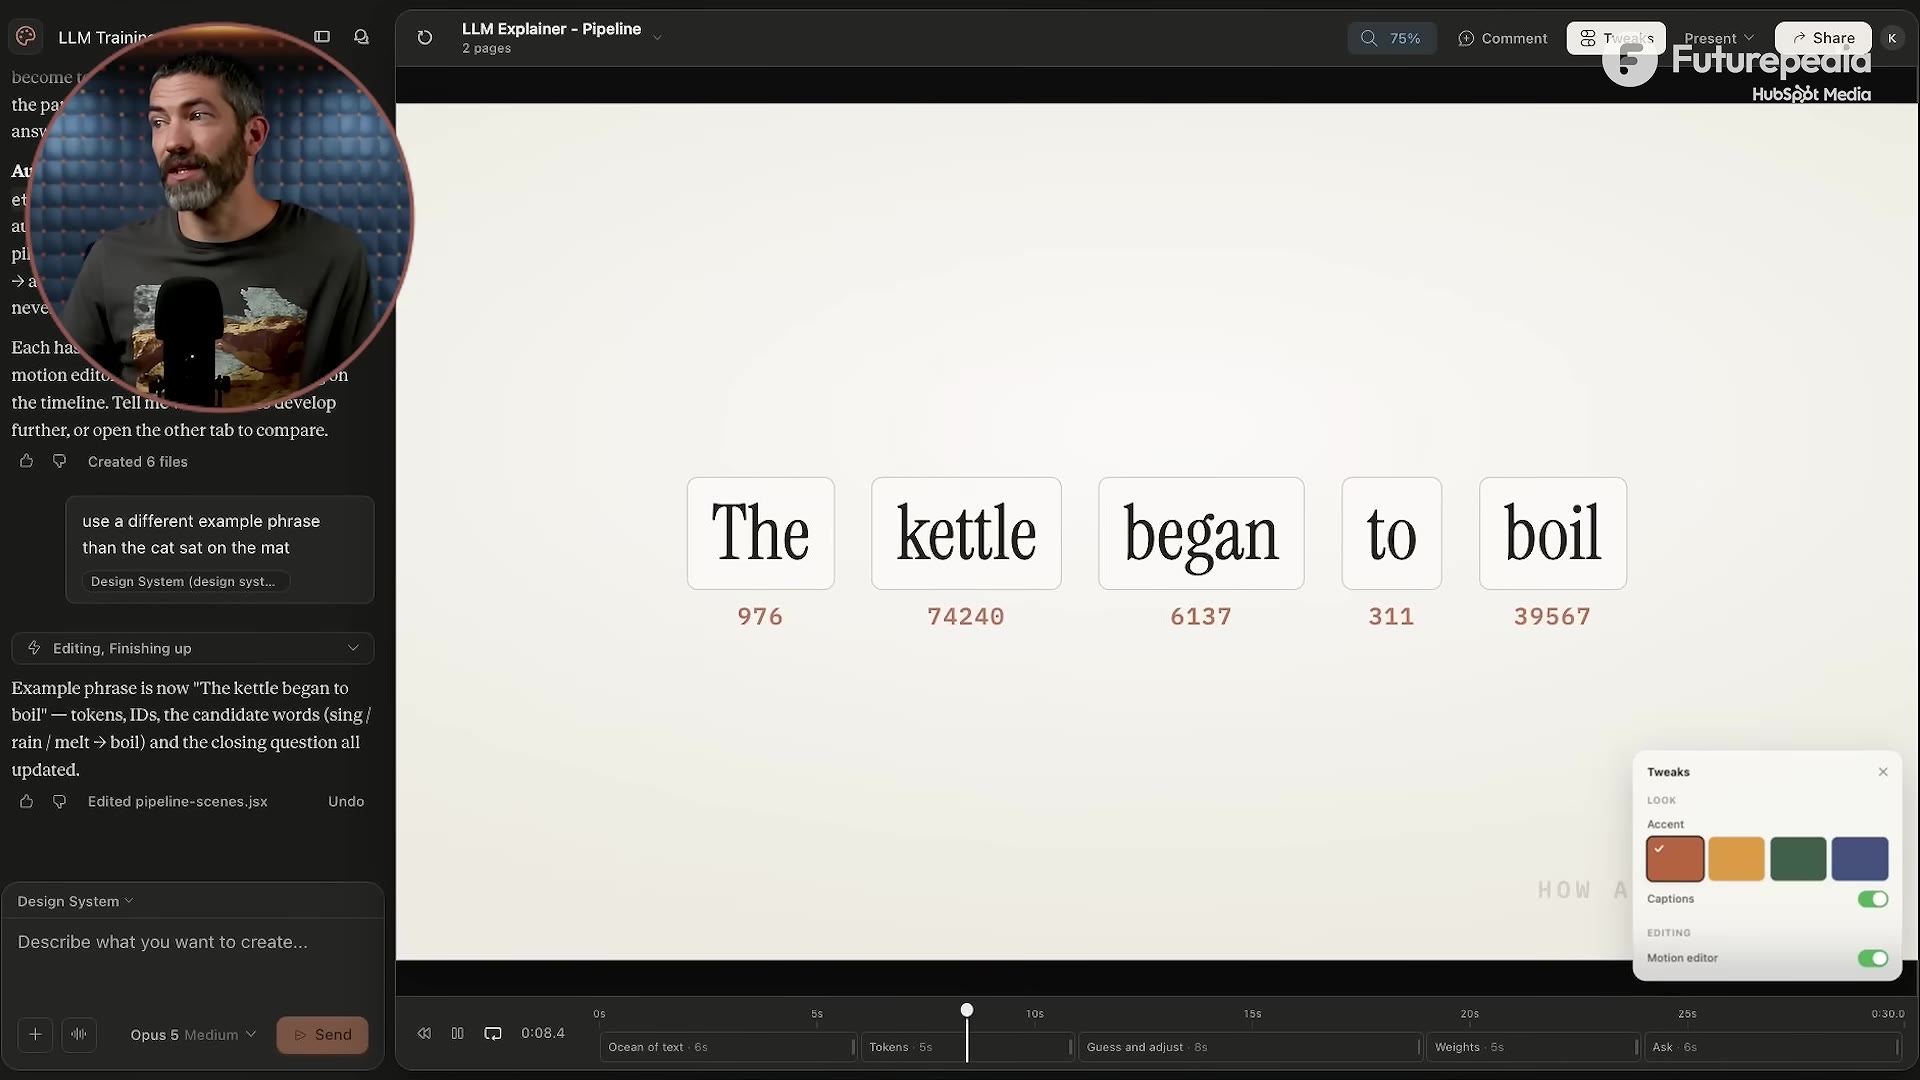Click the reload preview icon
This screenshot has height=1080, width=1920.
tap(425, 38)
